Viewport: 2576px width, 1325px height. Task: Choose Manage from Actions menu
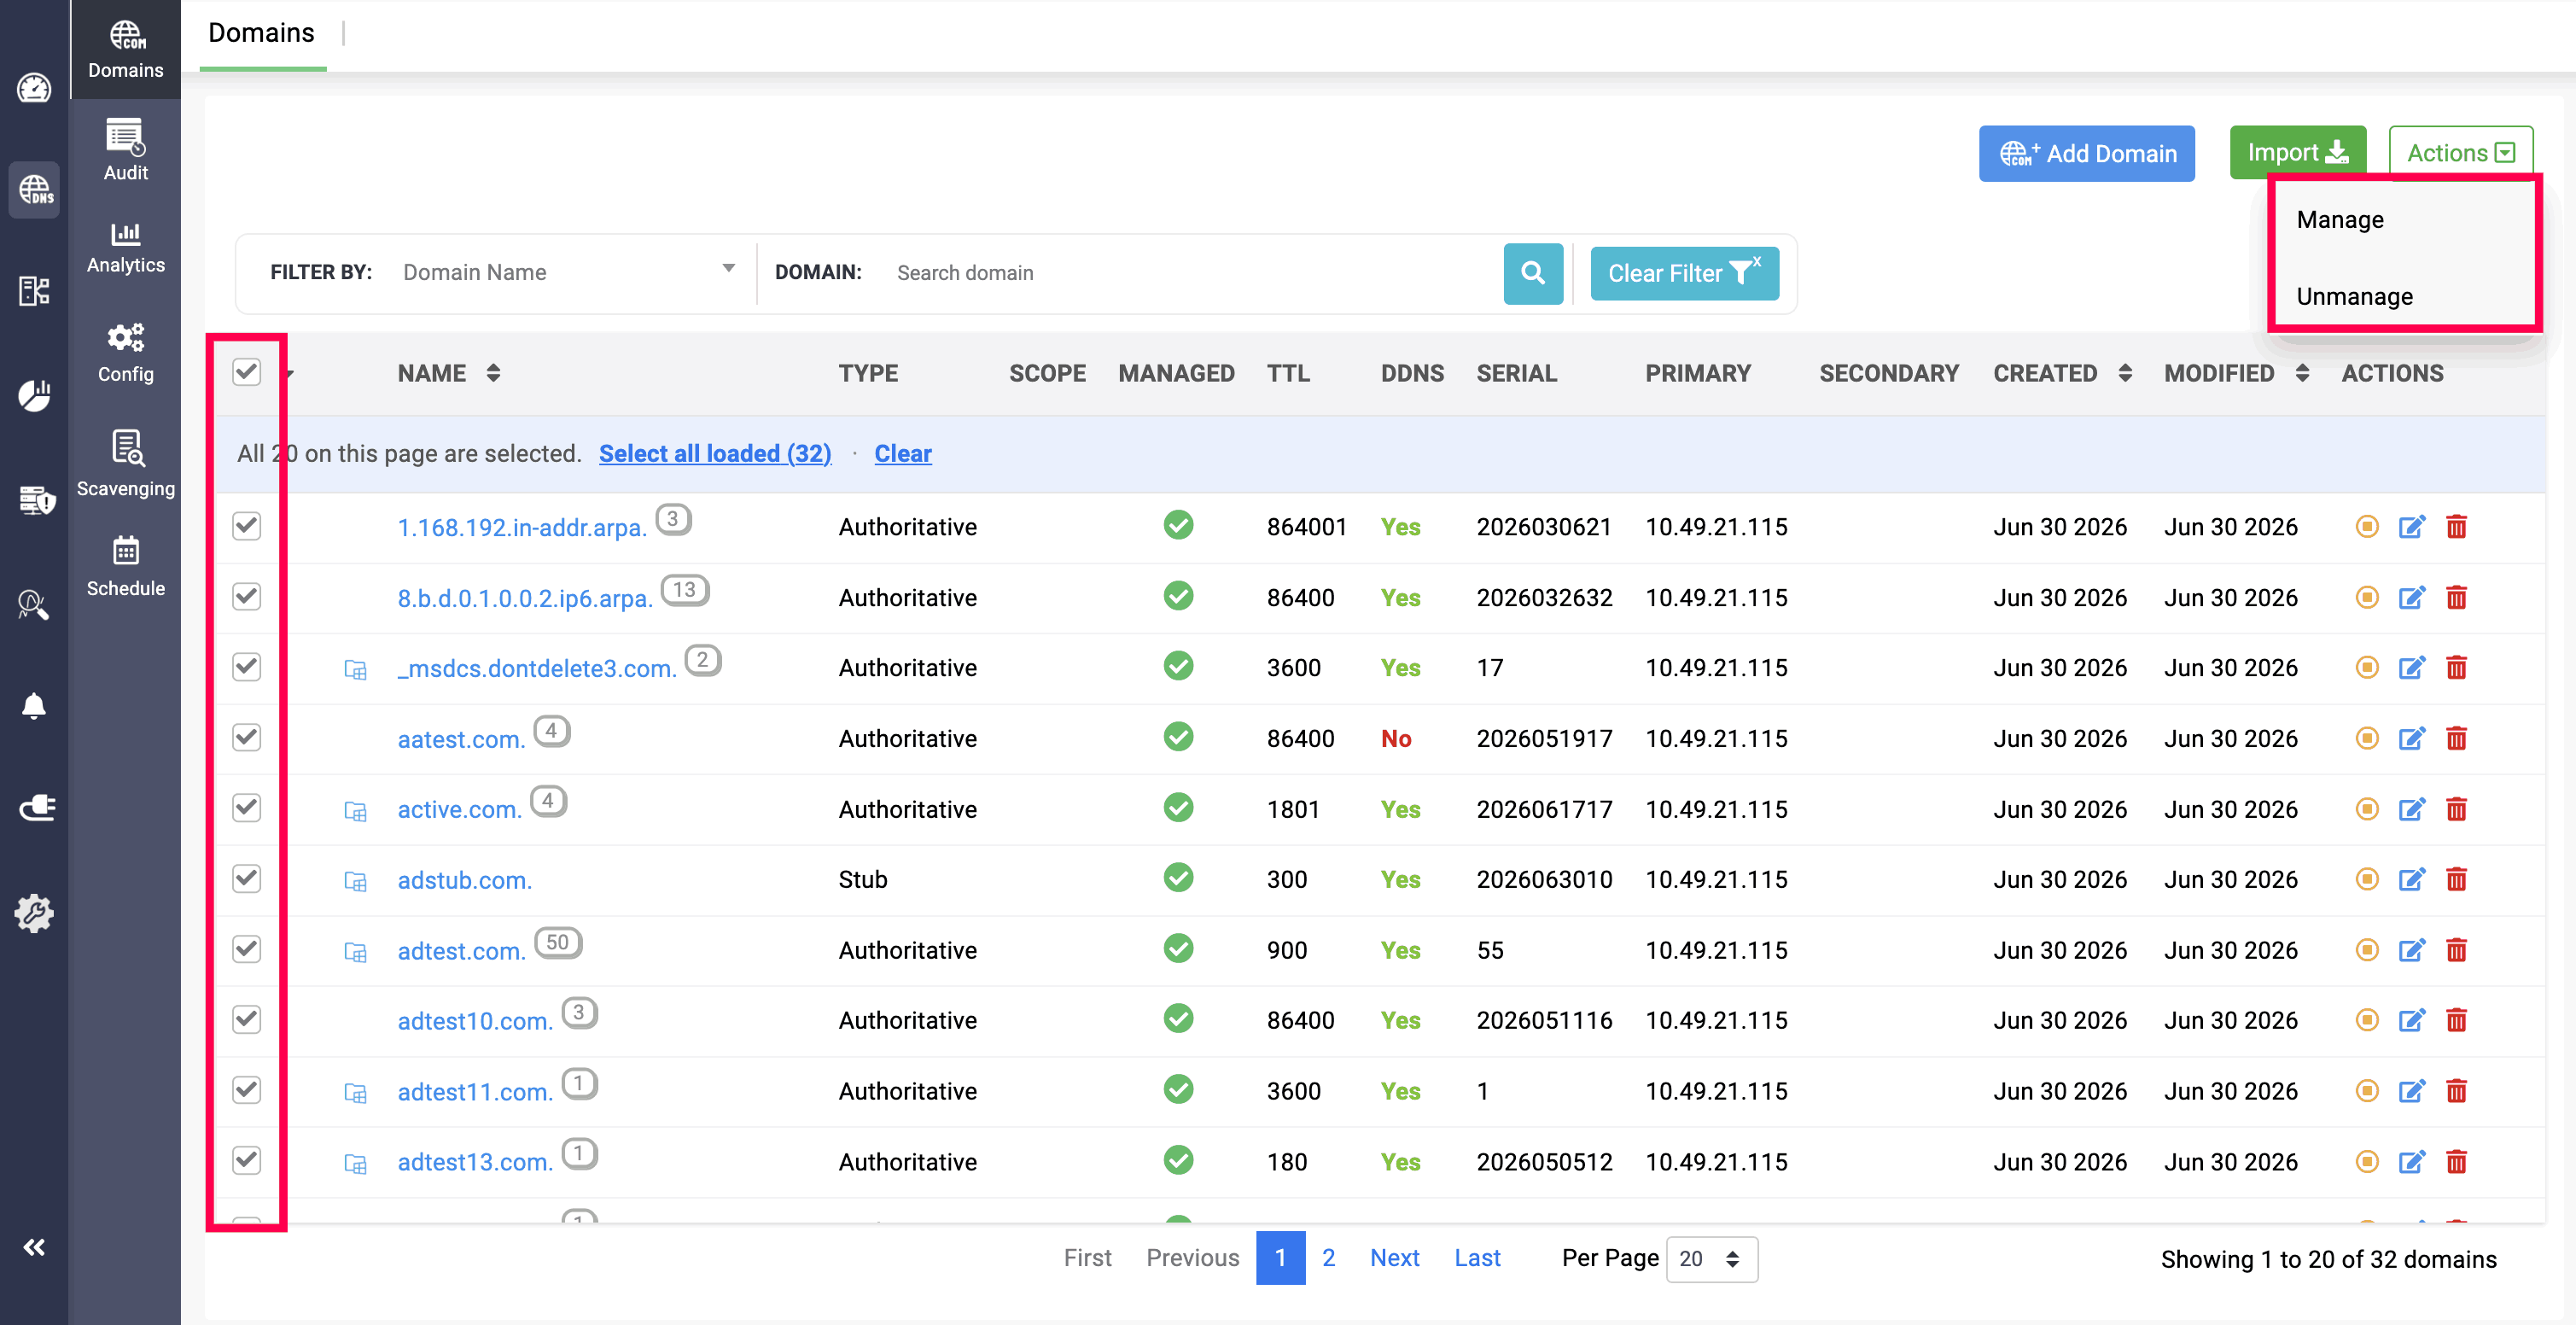coord(2340,220)
